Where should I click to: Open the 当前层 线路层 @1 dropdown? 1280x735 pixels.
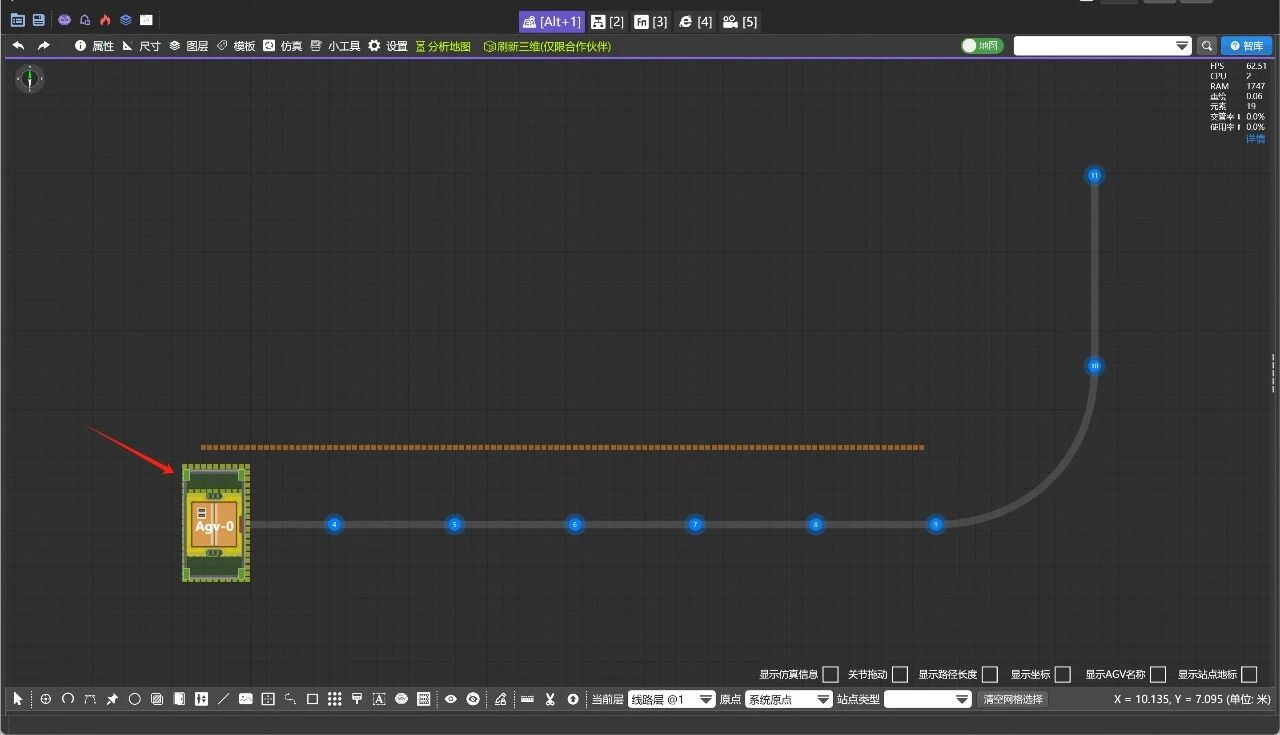(x=672, y=699)
